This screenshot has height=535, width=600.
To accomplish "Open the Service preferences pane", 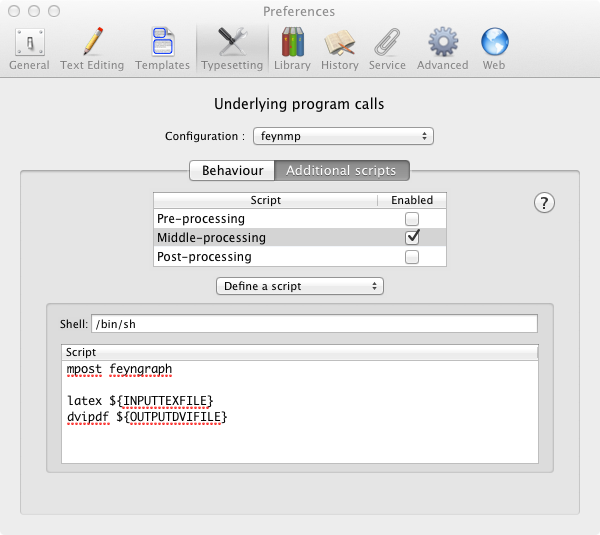I will click(387, 48).
